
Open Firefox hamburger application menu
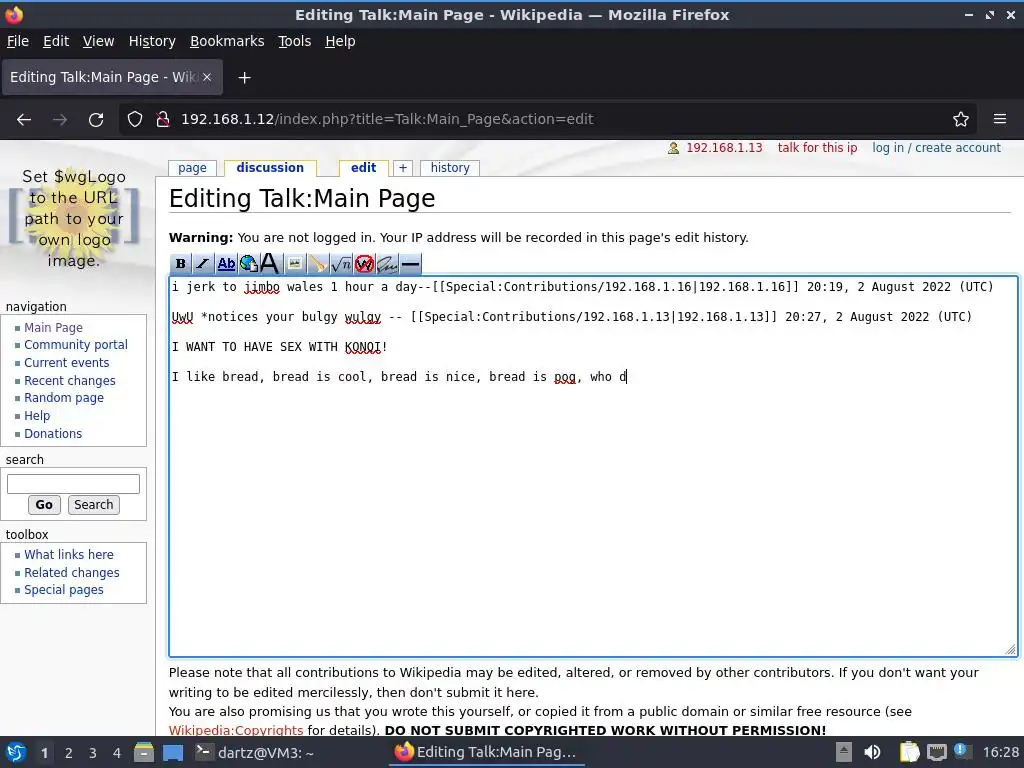tap(1000, 119)
